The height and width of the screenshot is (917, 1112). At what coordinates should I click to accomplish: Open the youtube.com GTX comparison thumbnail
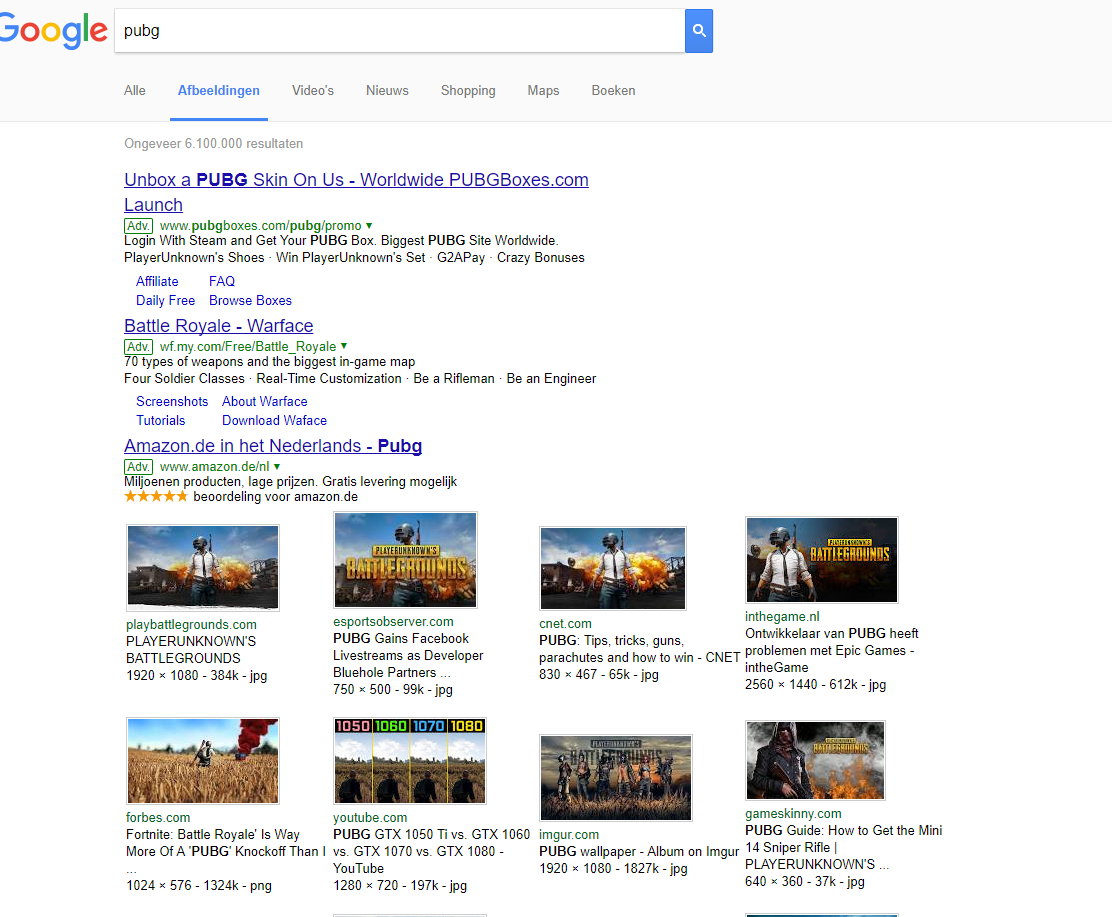(x=410, y=760)
